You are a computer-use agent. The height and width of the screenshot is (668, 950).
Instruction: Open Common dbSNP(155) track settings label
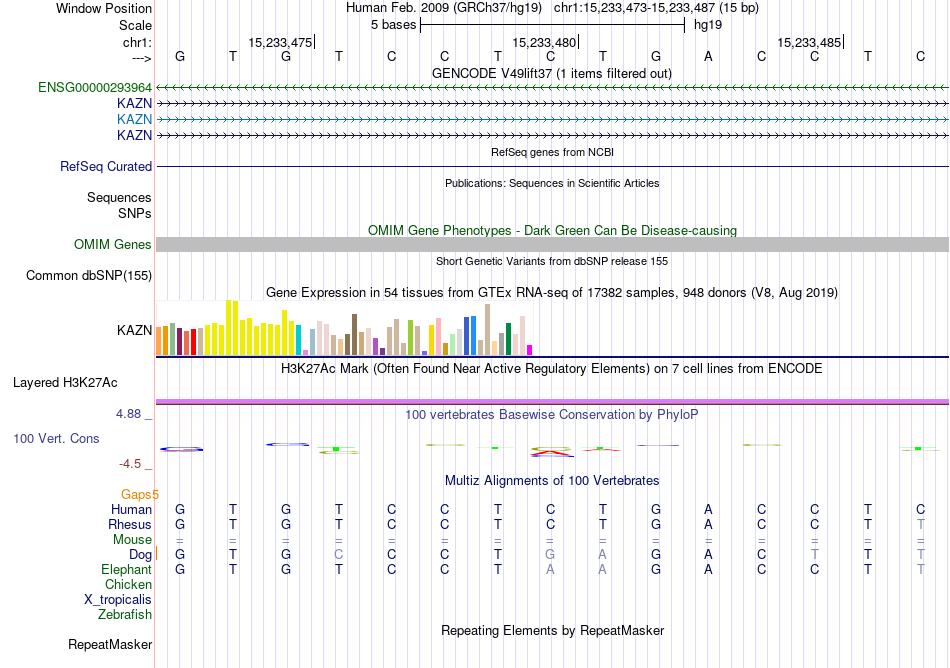coord(88,276)
